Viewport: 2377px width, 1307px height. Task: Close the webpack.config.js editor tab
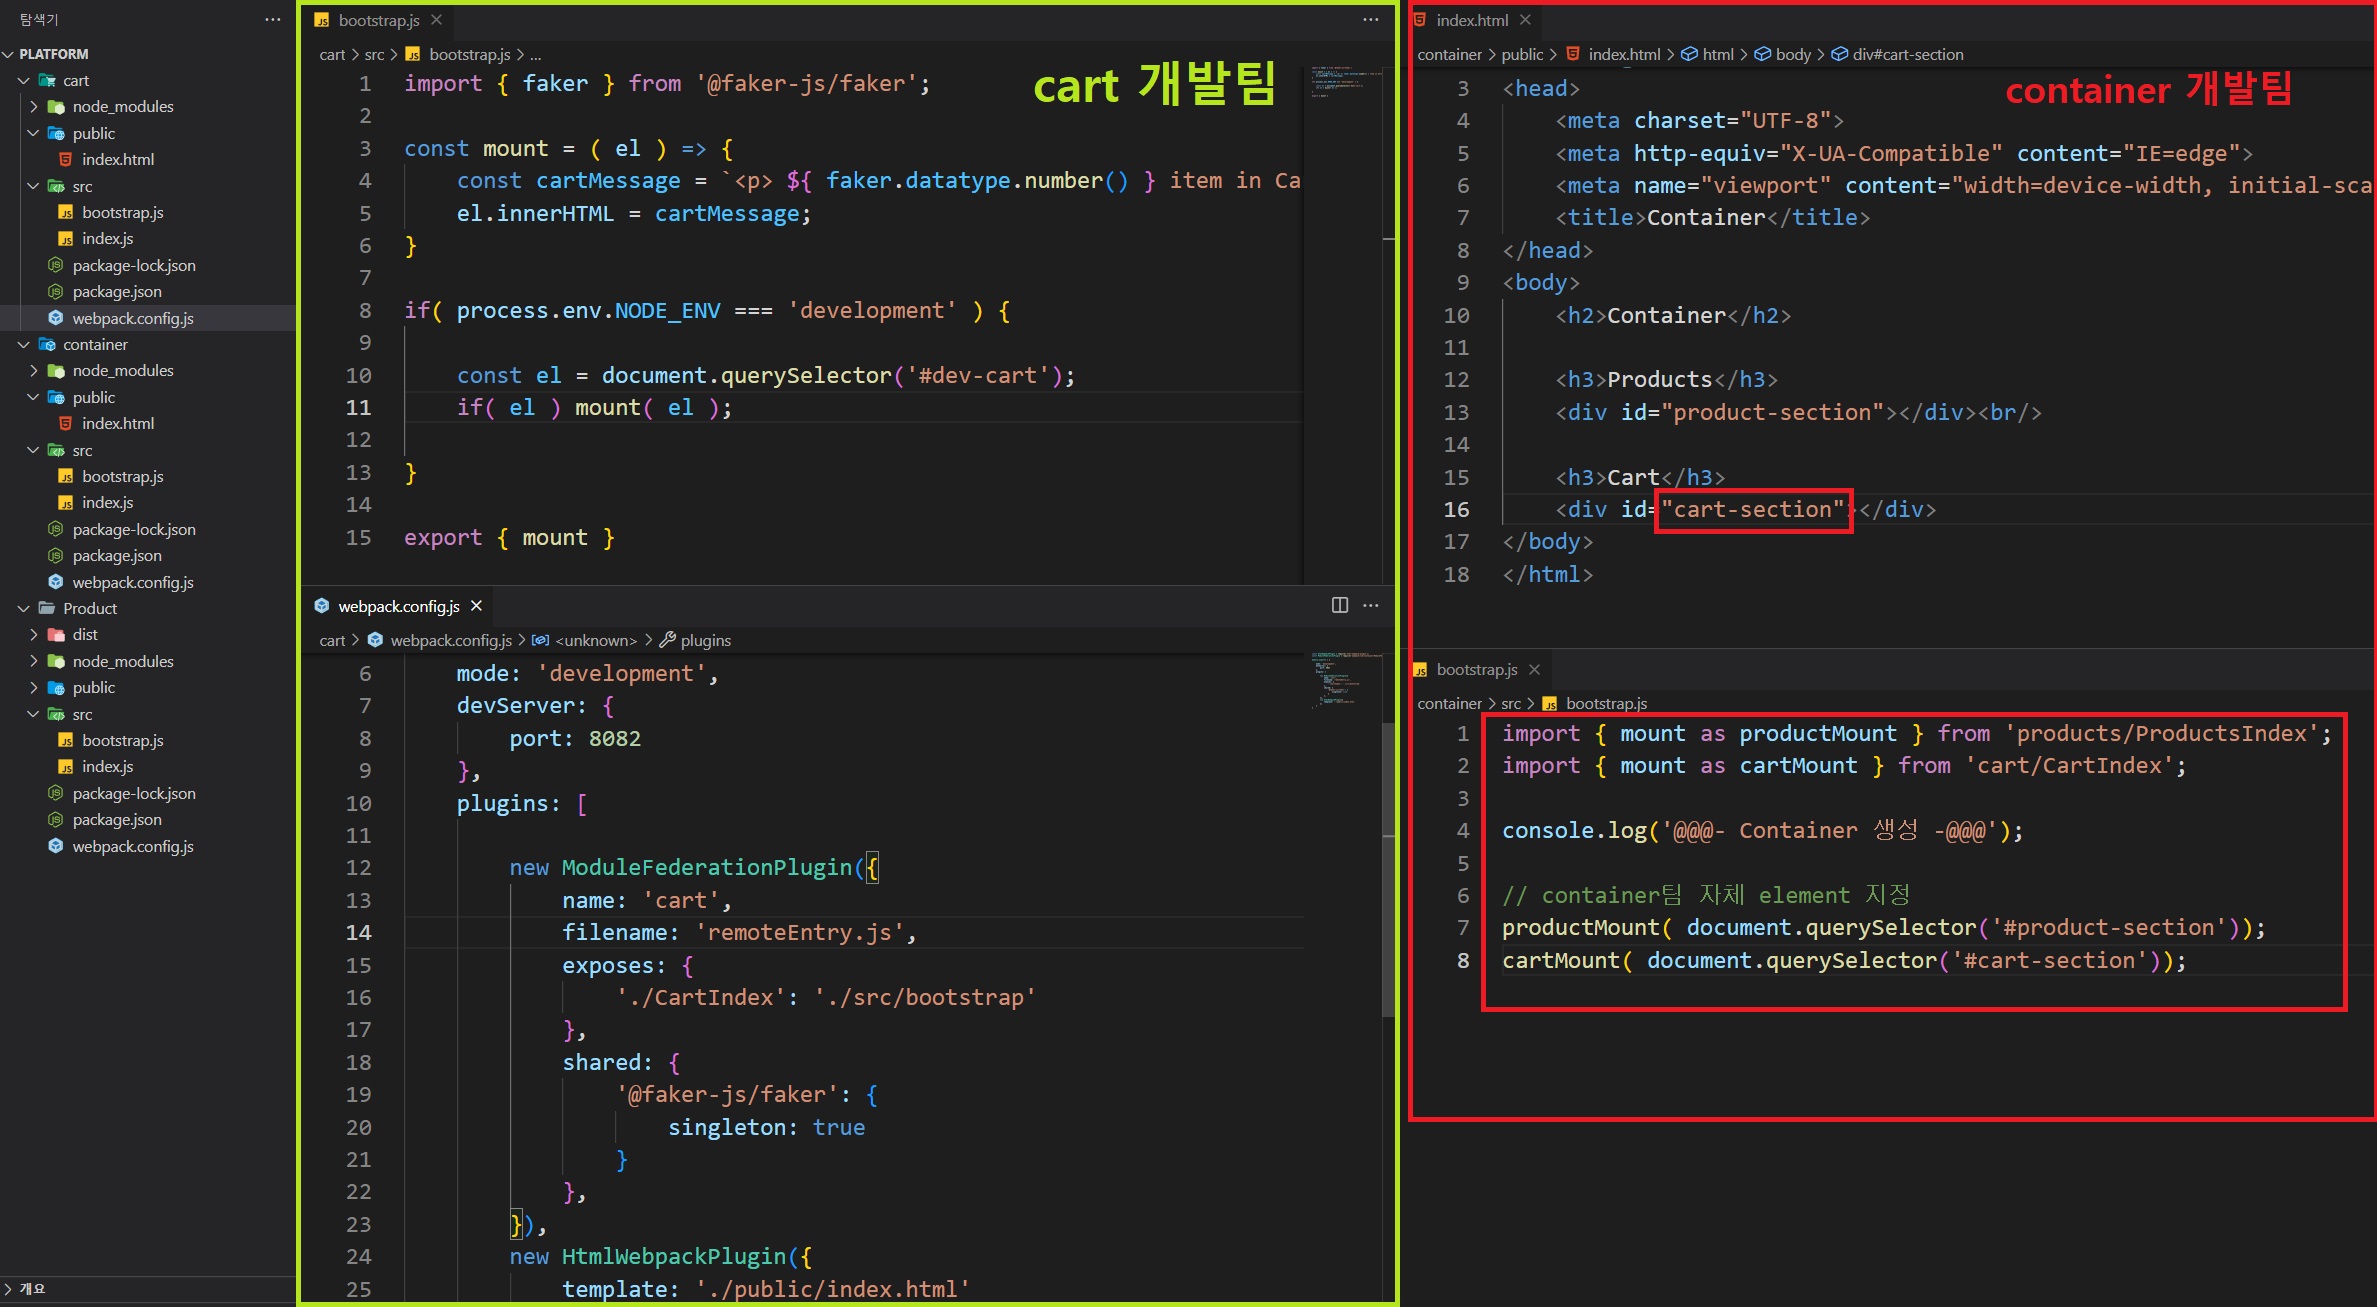click(x=477, y=606)
